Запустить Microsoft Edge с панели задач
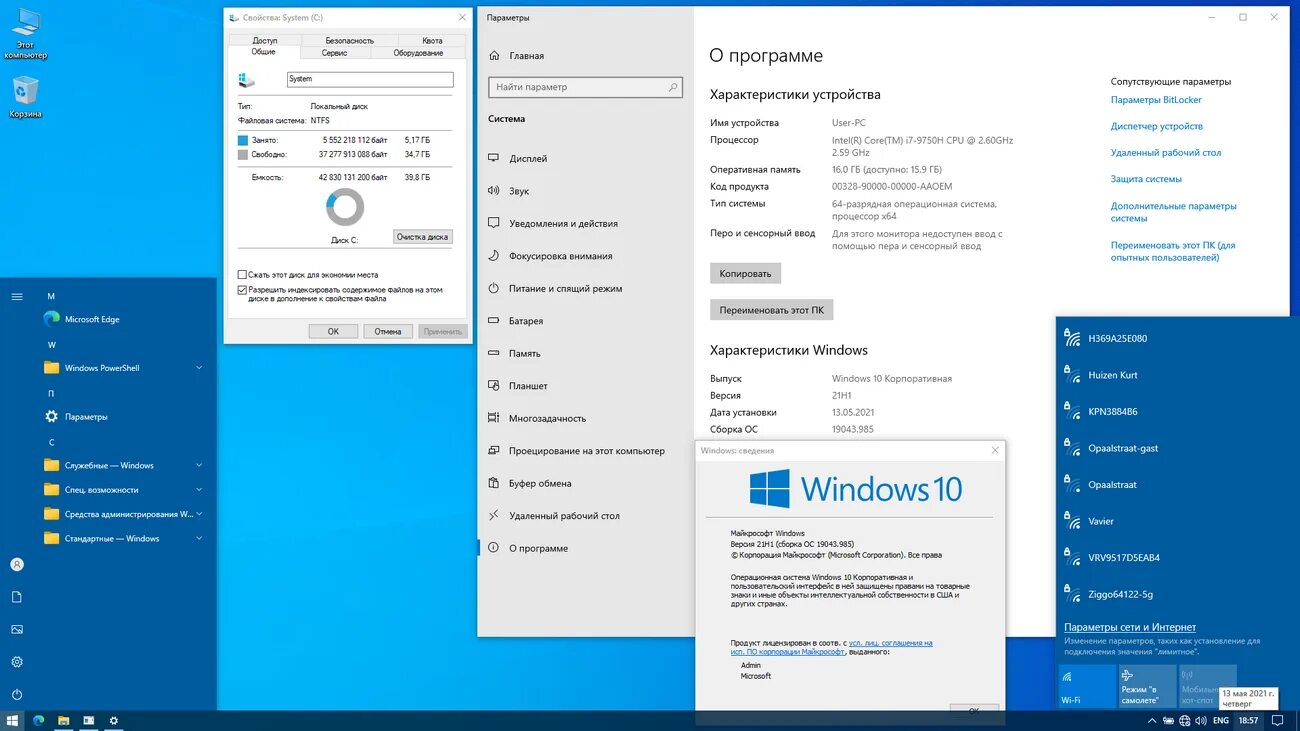This screenshot has height=731, width=1300. point(38,720)
